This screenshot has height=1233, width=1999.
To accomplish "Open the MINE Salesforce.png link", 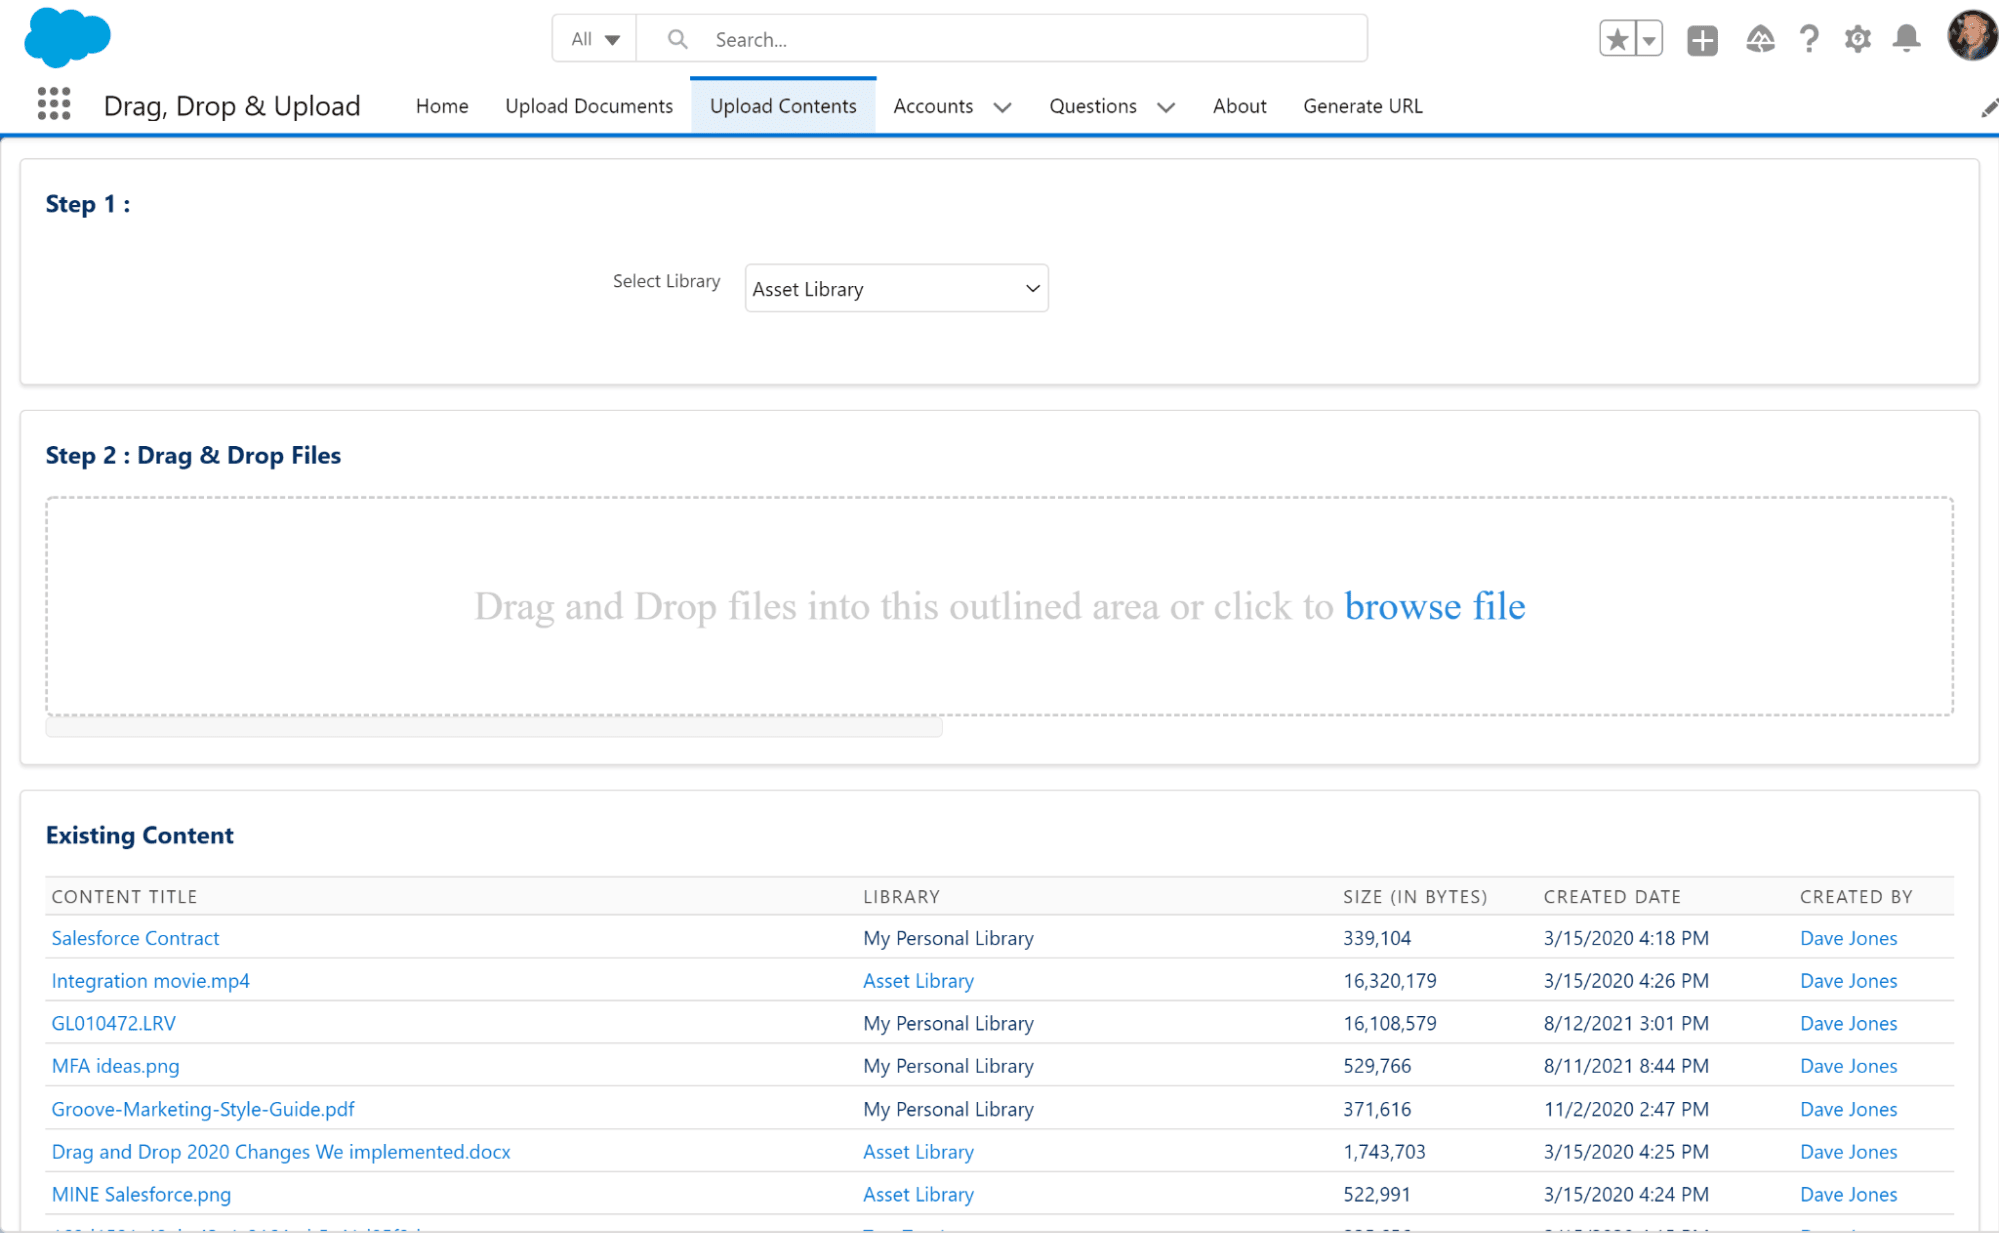I will click(141, 1194).
